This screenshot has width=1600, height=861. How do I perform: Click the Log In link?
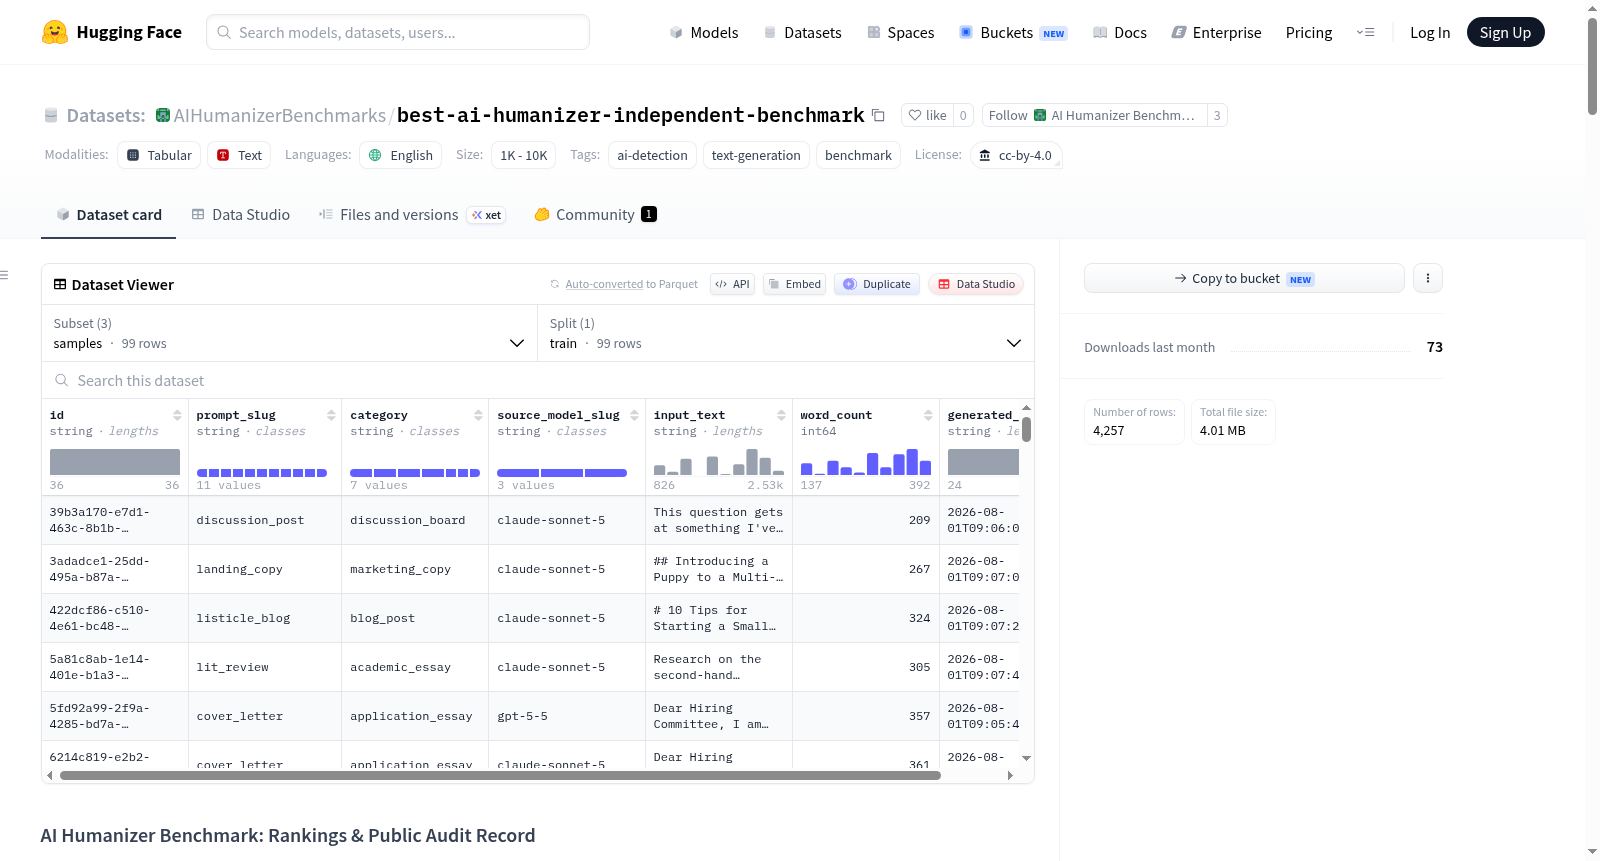coord(1430,32)
